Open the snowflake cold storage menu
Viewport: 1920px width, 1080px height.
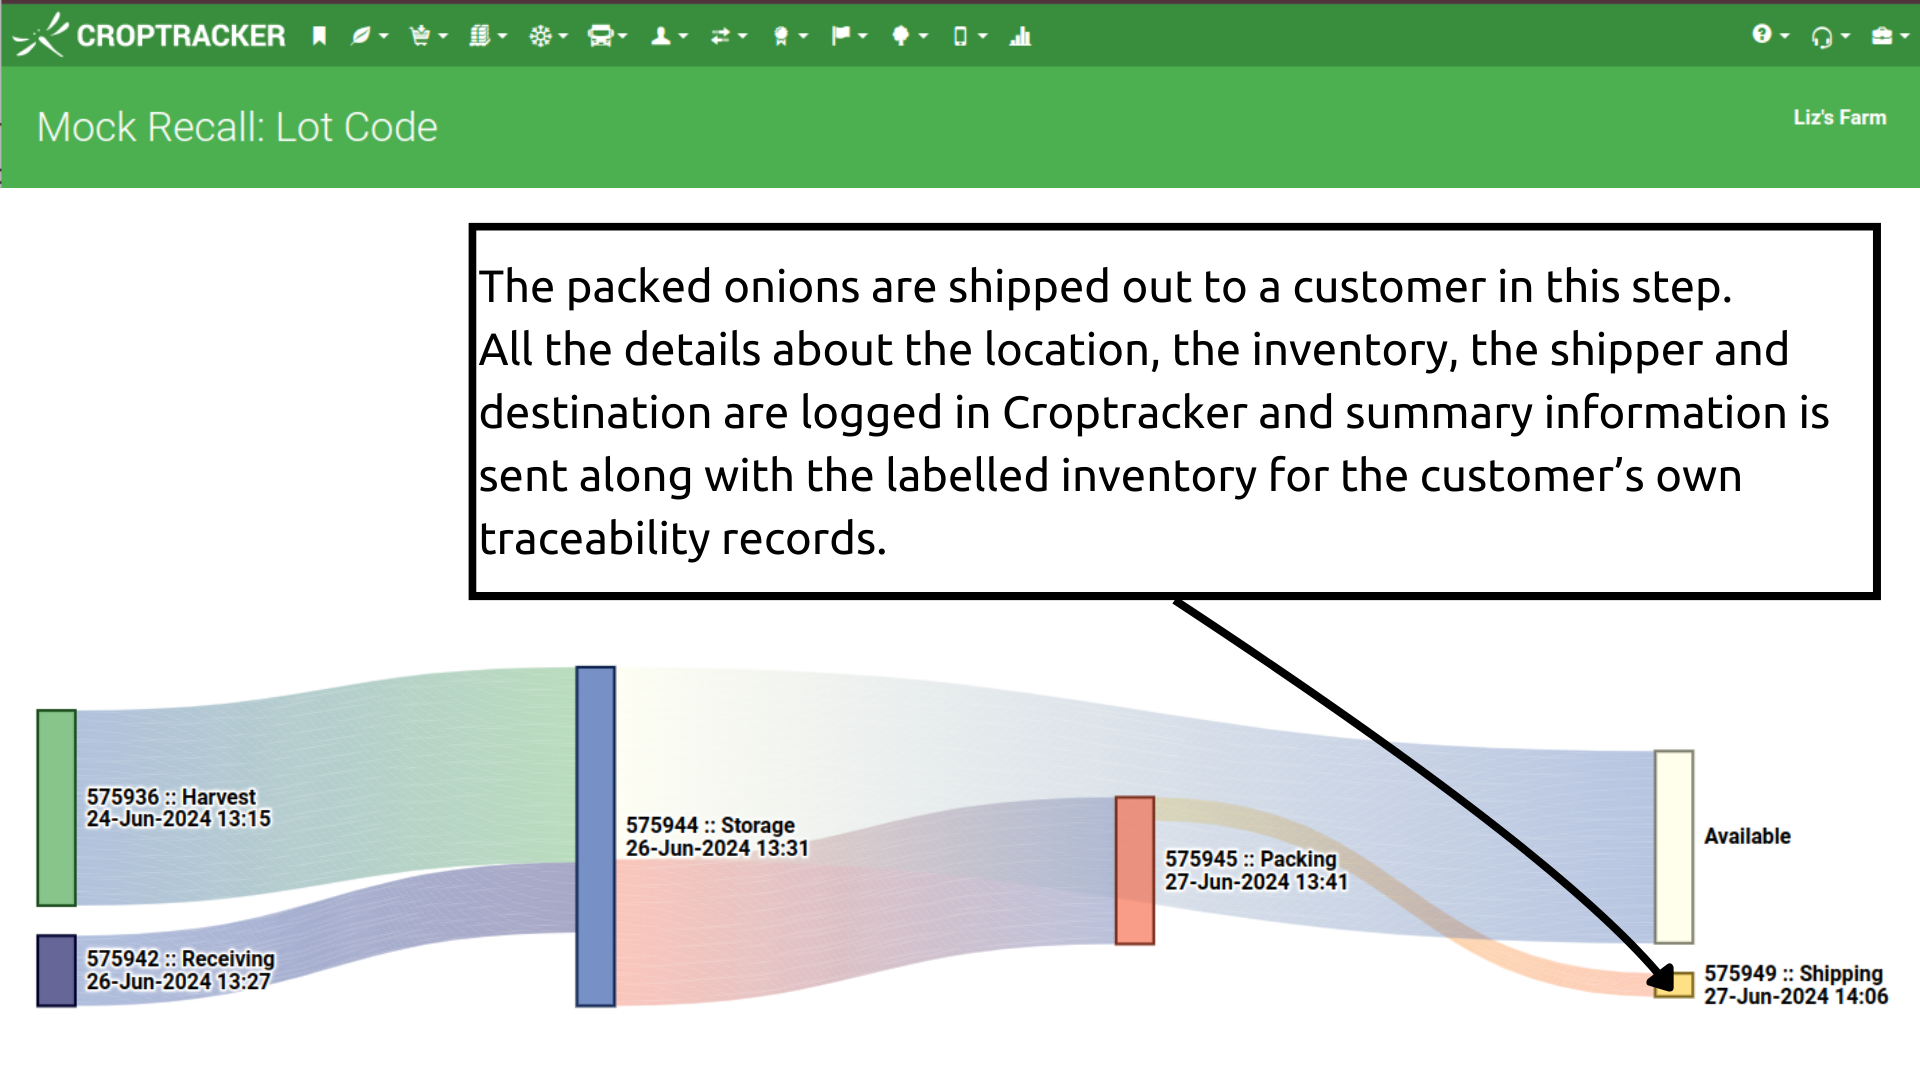coord(548,36)
